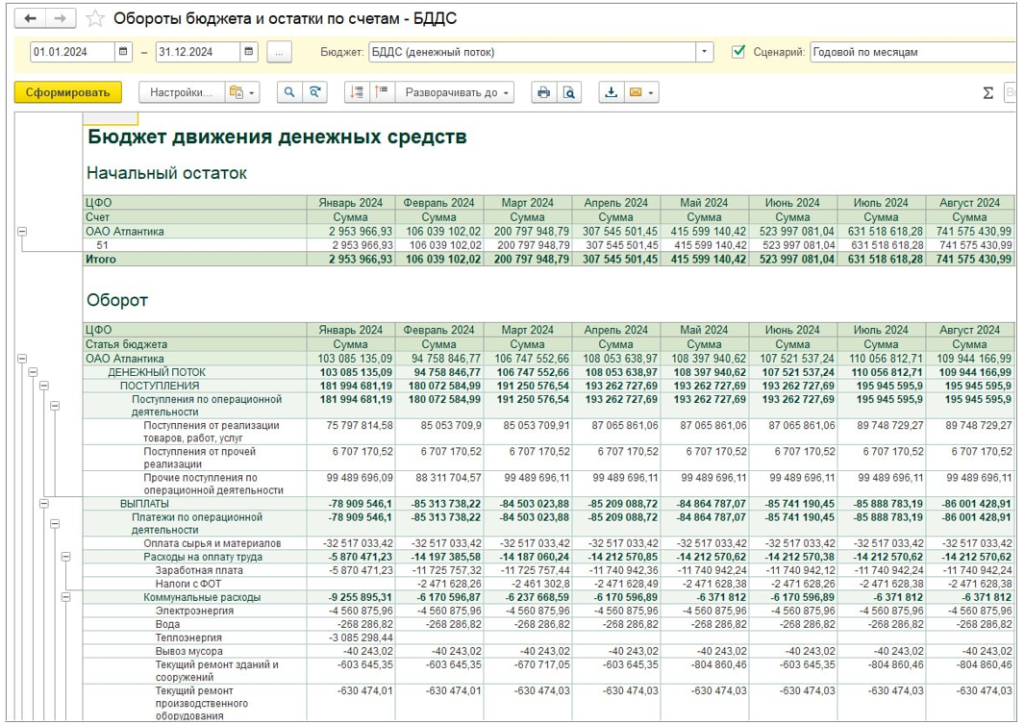The width and height of the screenshot is (1024, 725).
Task: Collapse the ВЫПЛАТЫ tree group
Action: (44, 503)
